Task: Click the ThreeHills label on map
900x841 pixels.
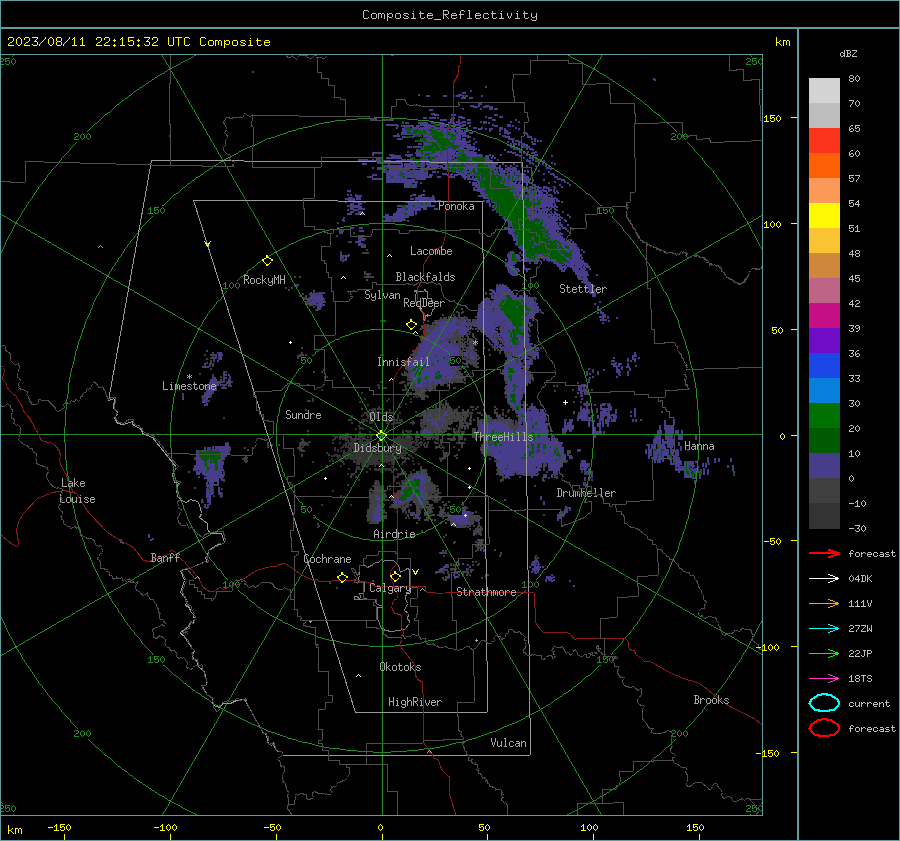Action: [x=503, y=437]
